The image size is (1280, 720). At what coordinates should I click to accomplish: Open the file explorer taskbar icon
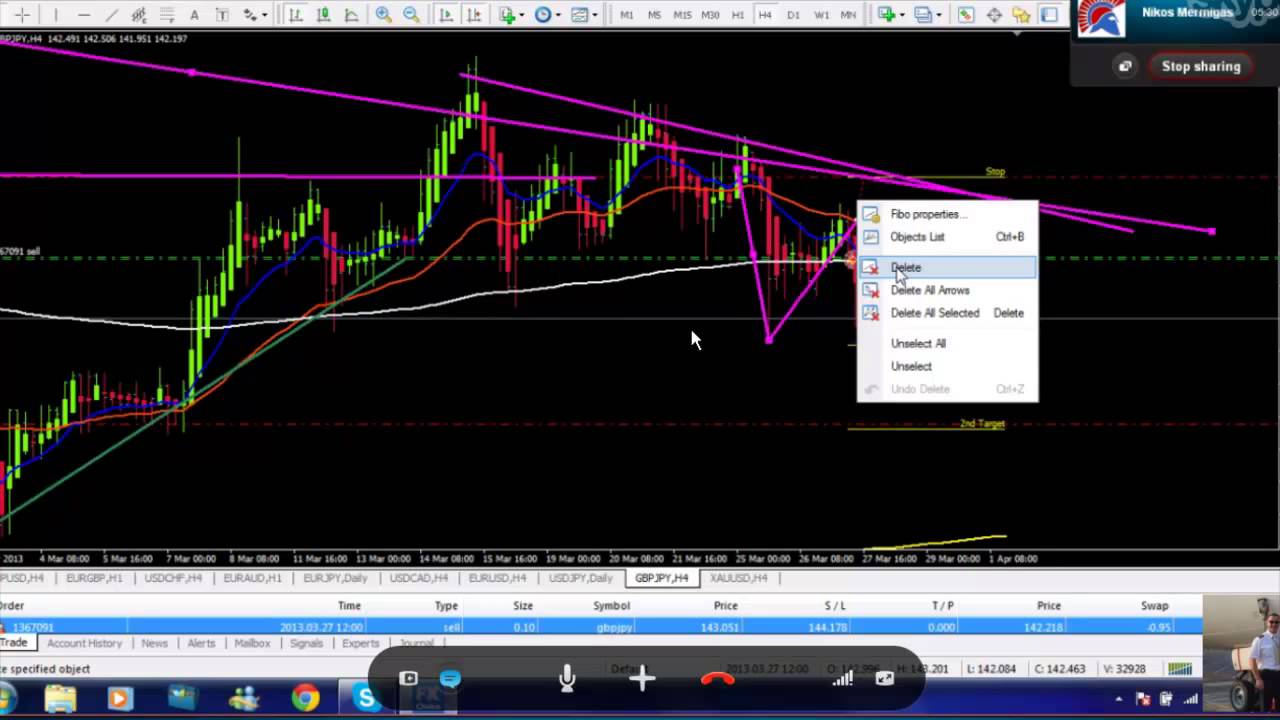coord(60,698)
